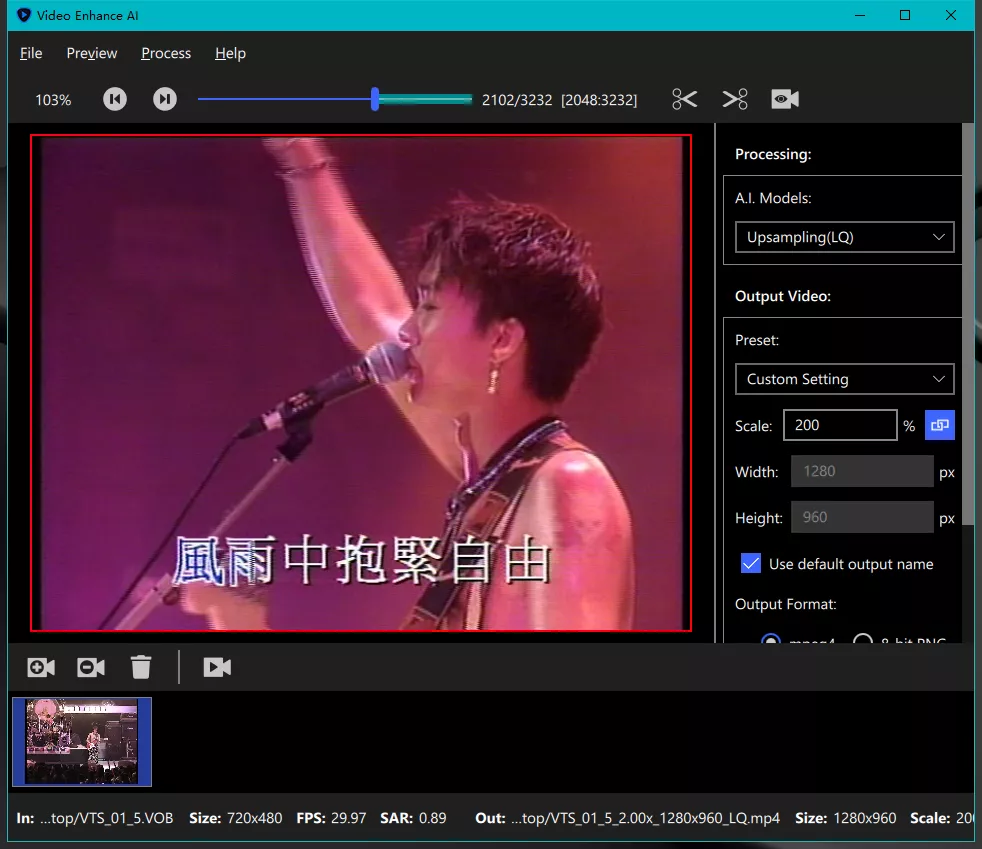Select the mpeg4 output format
Image resolution: width=982 pixels, height=849 pixels.
[770, 641]
